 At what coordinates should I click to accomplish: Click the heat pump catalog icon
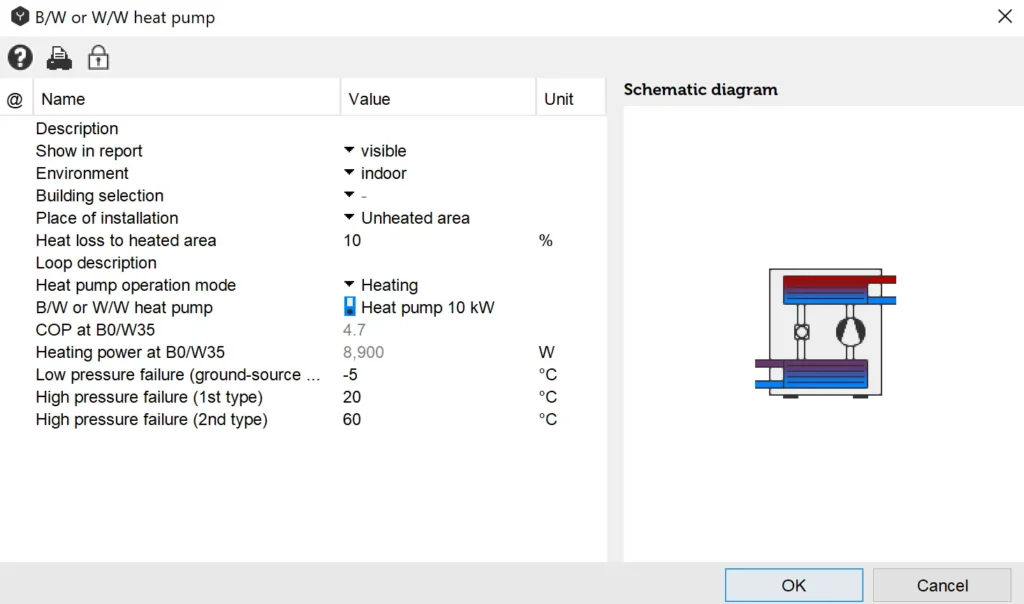pyautogui.click(x=350, y=307)
